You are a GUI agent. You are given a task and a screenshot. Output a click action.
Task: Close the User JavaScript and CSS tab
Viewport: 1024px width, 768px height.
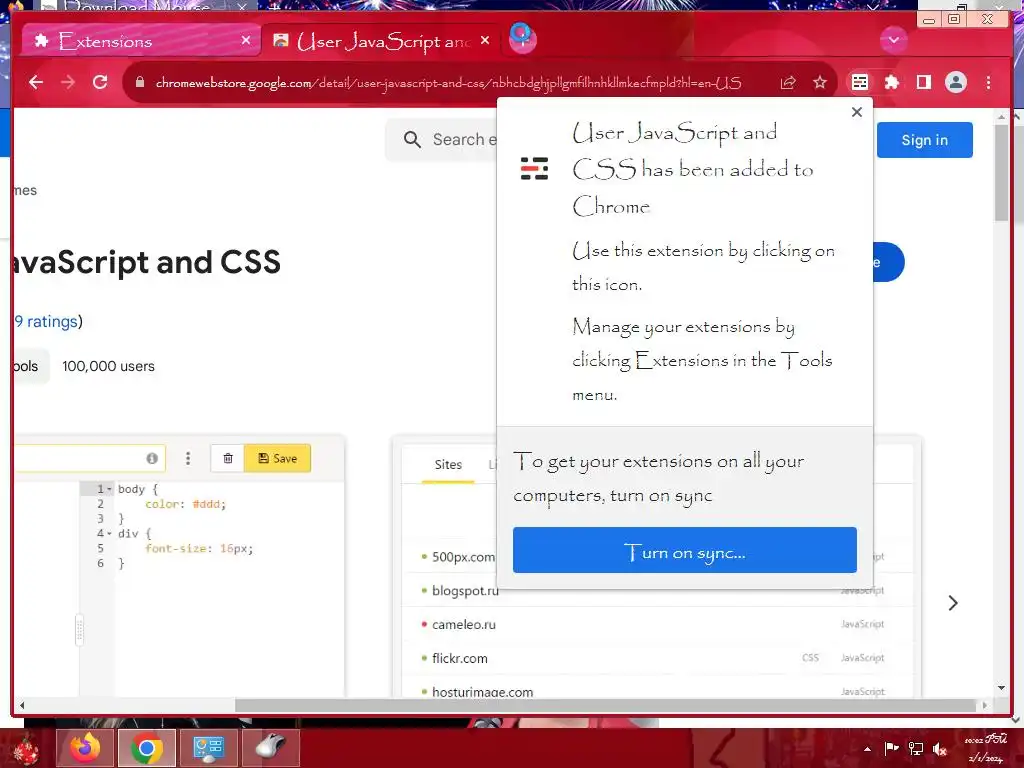[x=485, y=40]
